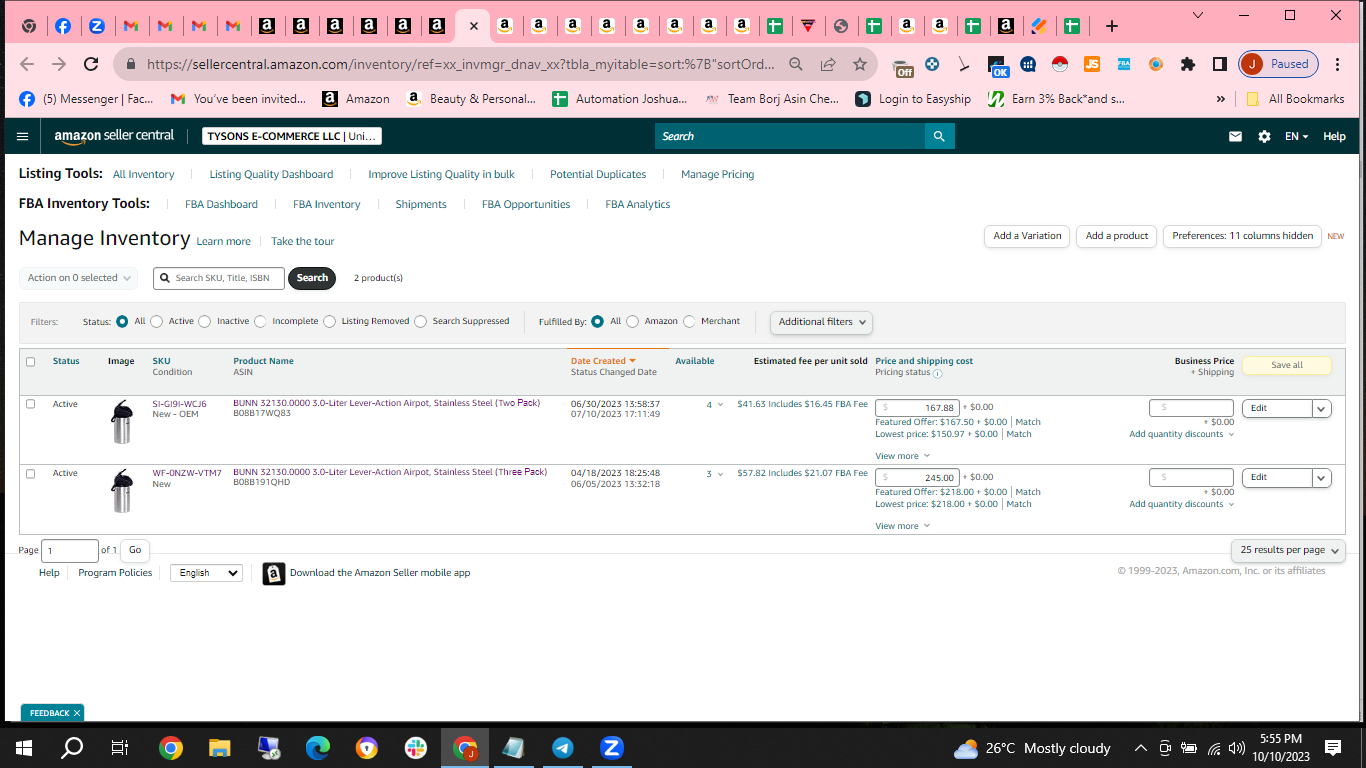
Task: Open the messages envelope icon
Action: point(1235,136)
